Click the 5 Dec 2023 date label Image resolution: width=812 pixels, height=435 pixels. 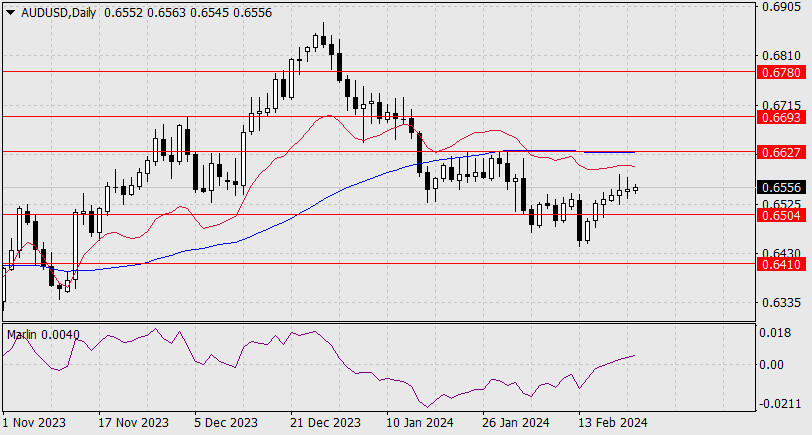click(x=226, y=423)
